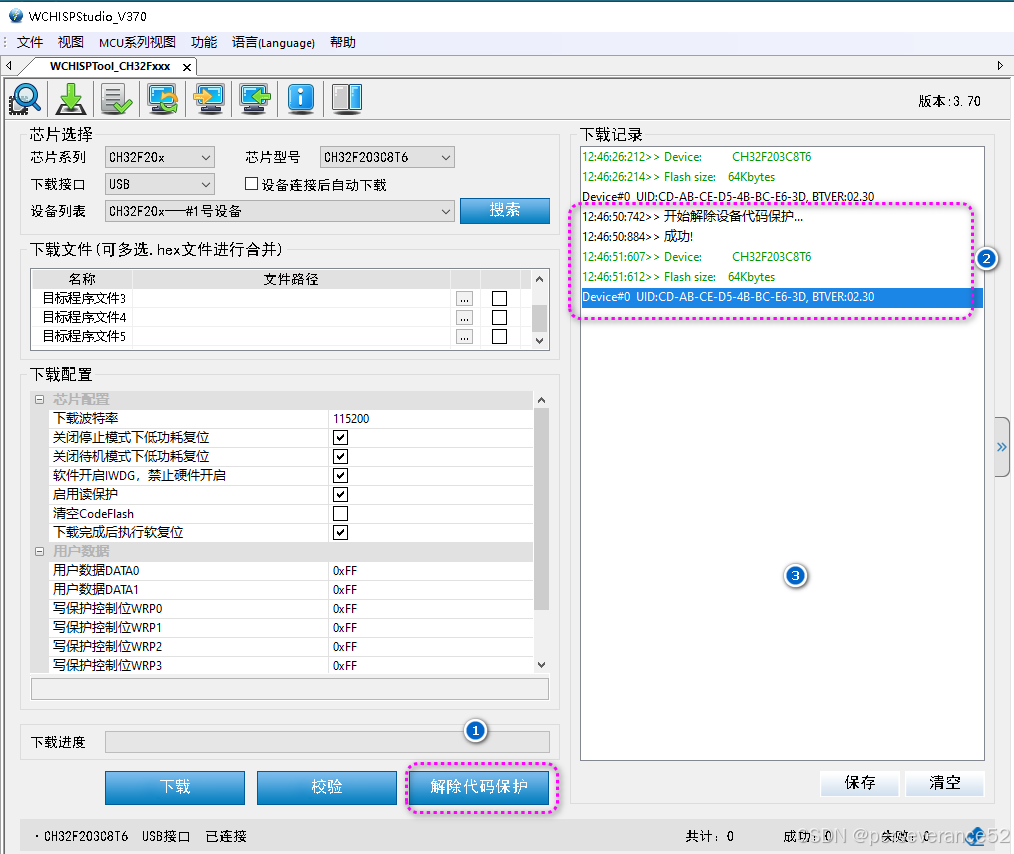
Task: Toggle 下载完成后执行软复位 checkbox
Action: 340,533
